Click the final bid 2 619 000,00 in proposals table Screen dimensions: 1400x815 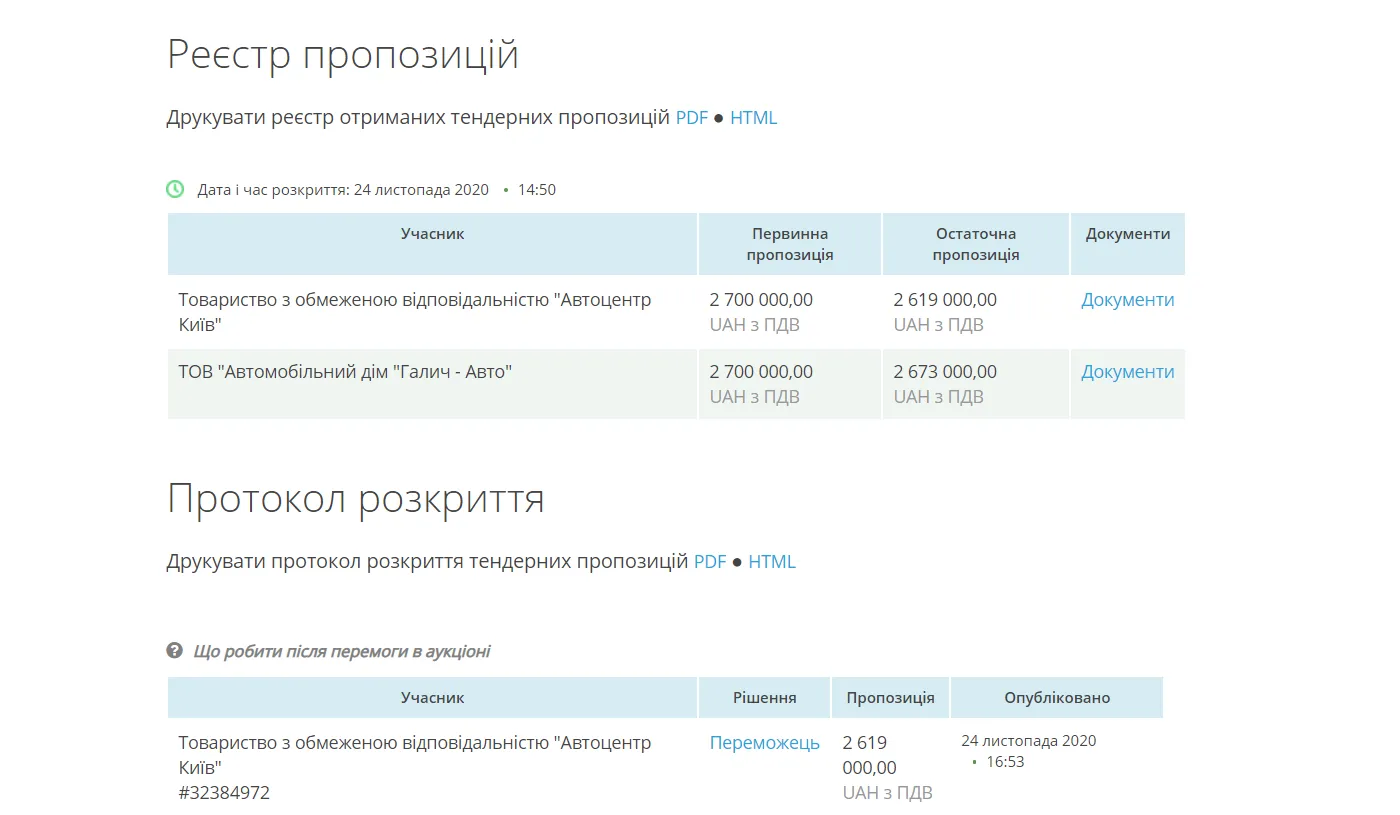pyautogui.click(x=945, y=300)
